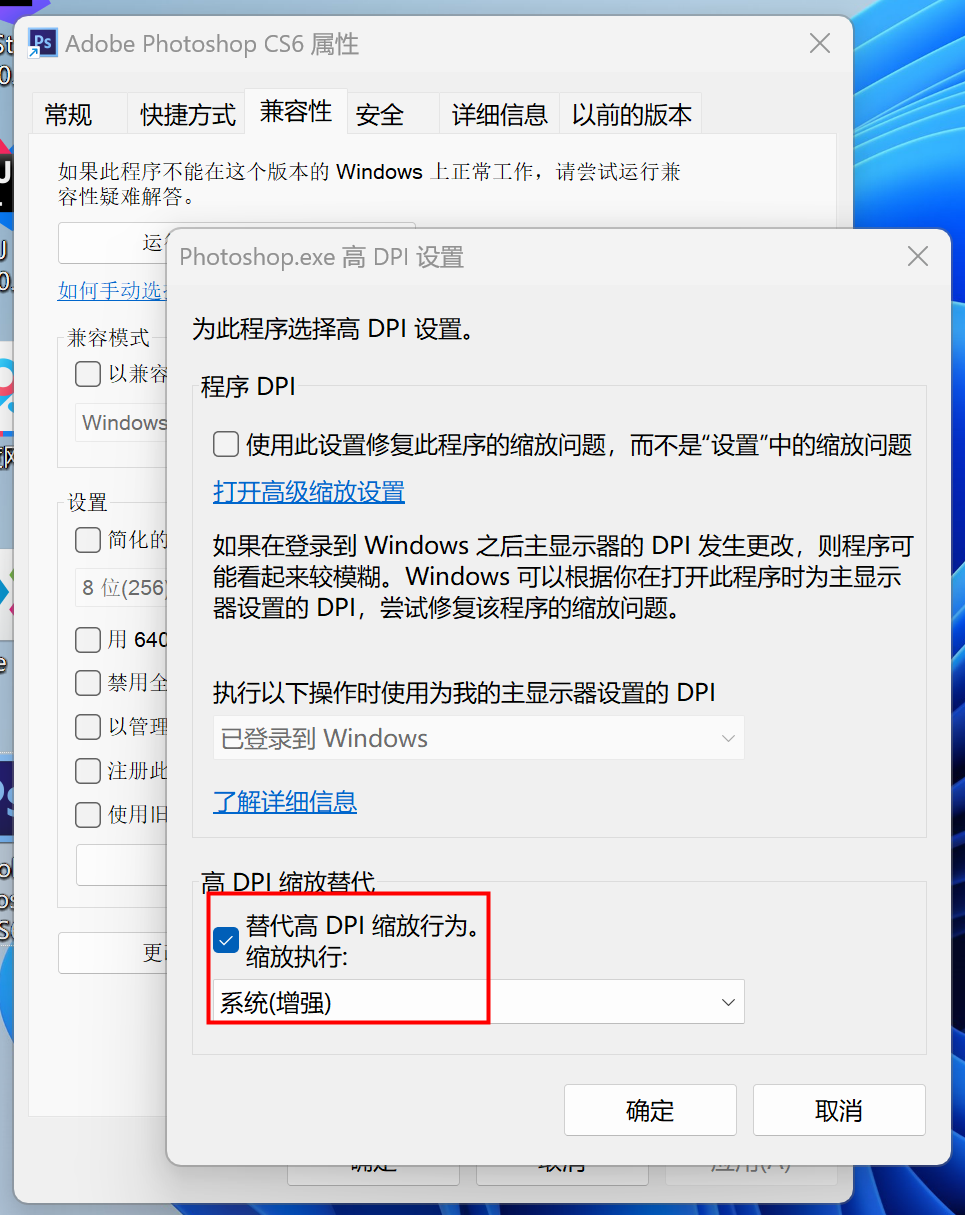The width and height of the screenshot is (965, 1215).
Task: Toggle the 以兼容模式 checkbox
Action: point(88,374)
